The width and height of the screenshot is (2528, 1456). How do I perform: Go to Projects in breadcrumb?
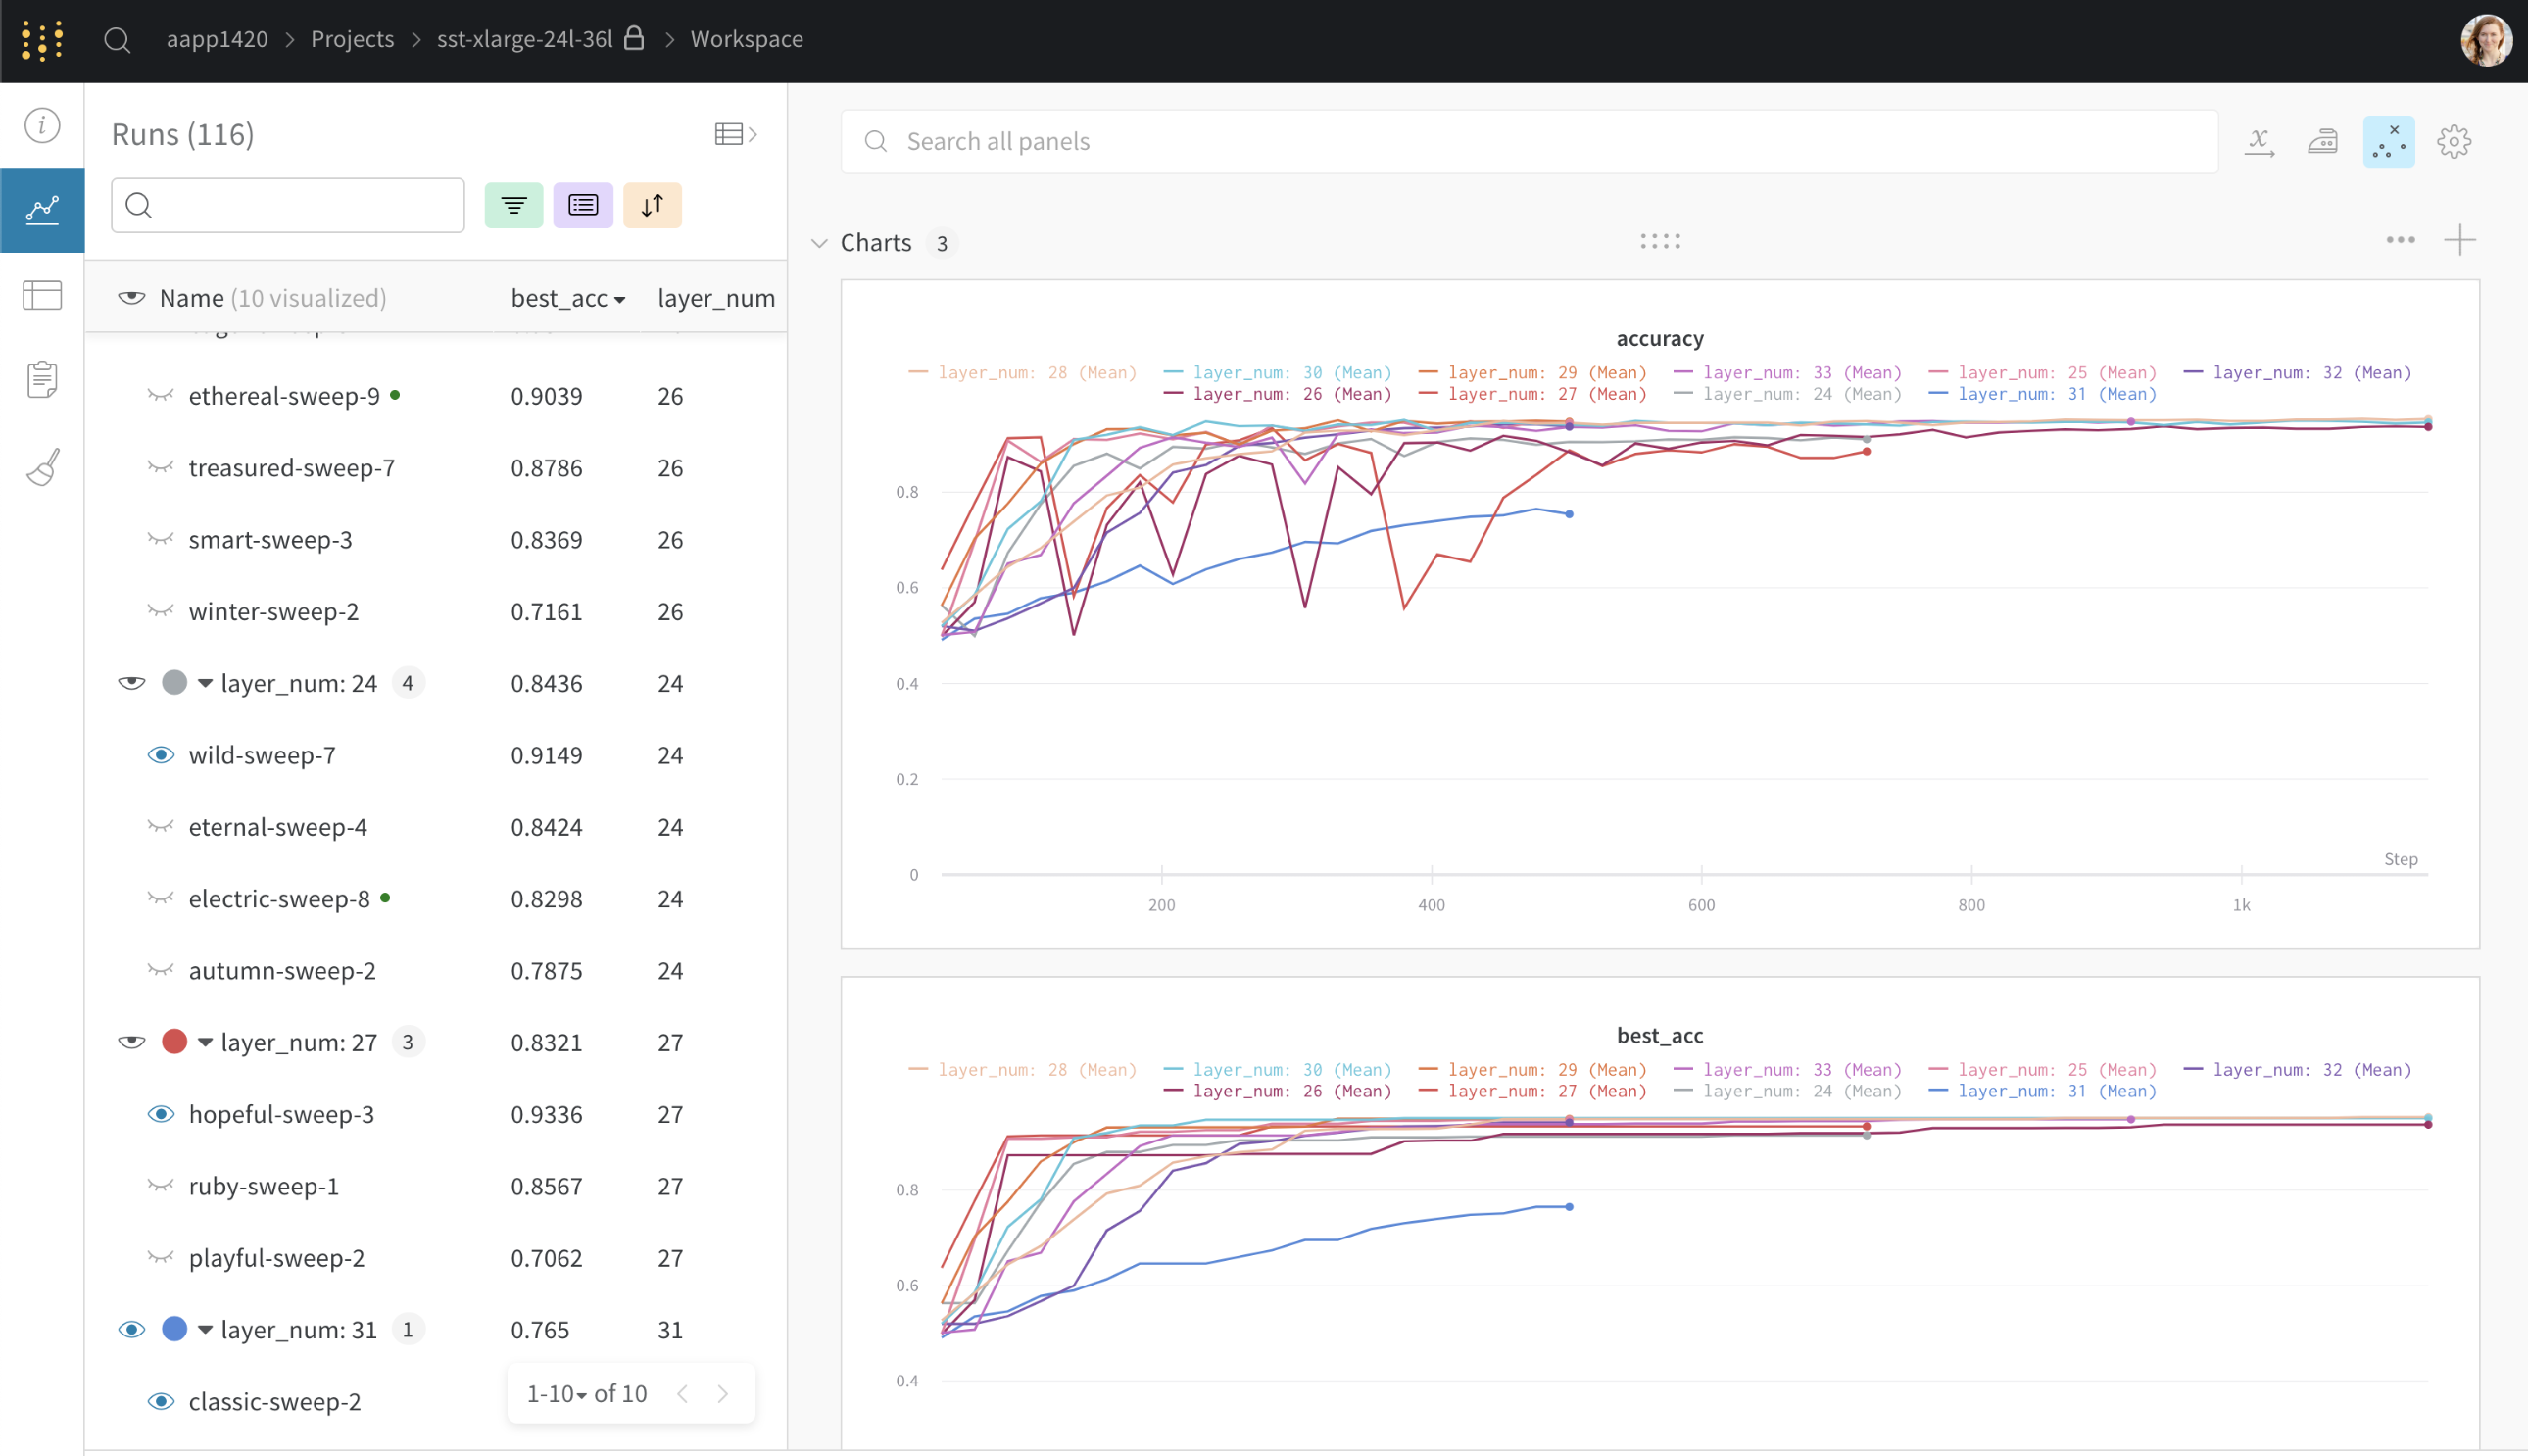(x=352, y=39)
